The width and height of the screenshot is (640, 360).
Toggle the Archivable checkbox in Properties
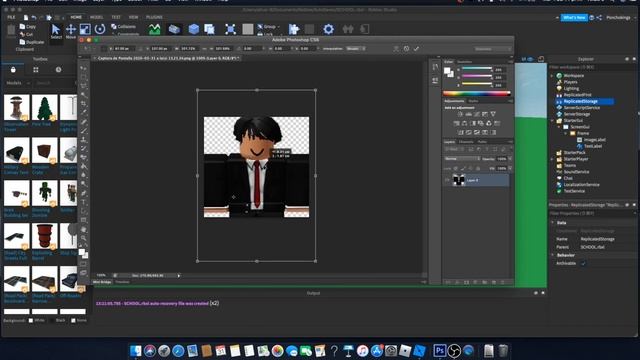point(583,263)
